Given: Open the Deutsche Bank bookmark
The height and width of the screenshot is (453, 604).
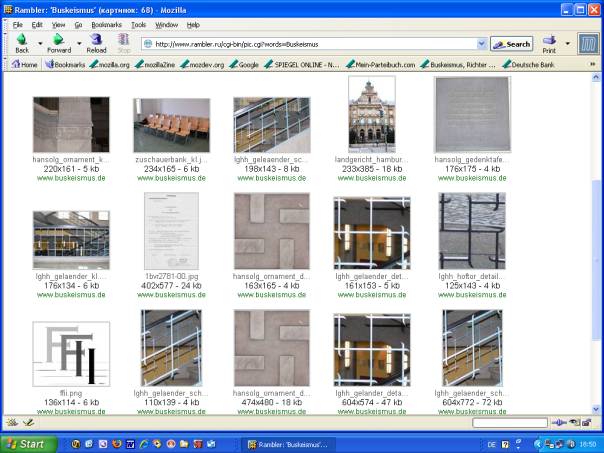Looking at the screenshot, I should coord(528,65).
